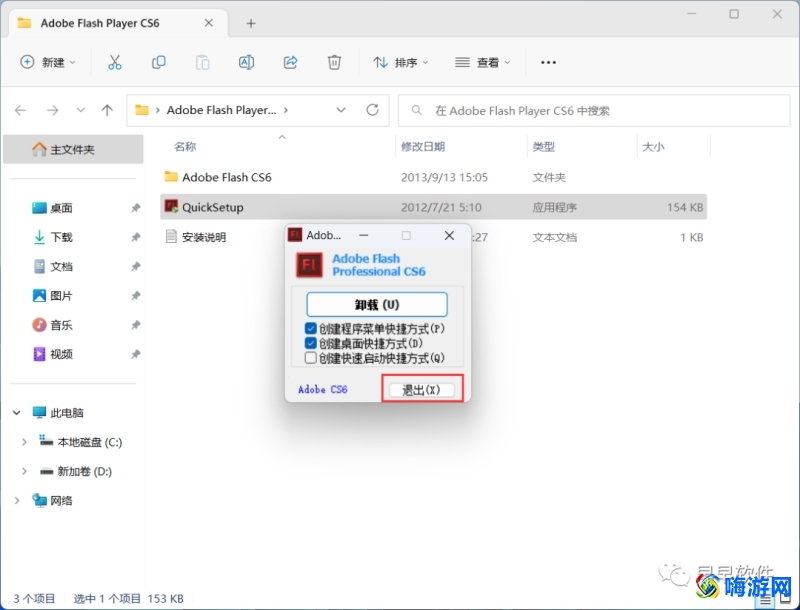Click the Delete trash bin icon

(334, 62)
